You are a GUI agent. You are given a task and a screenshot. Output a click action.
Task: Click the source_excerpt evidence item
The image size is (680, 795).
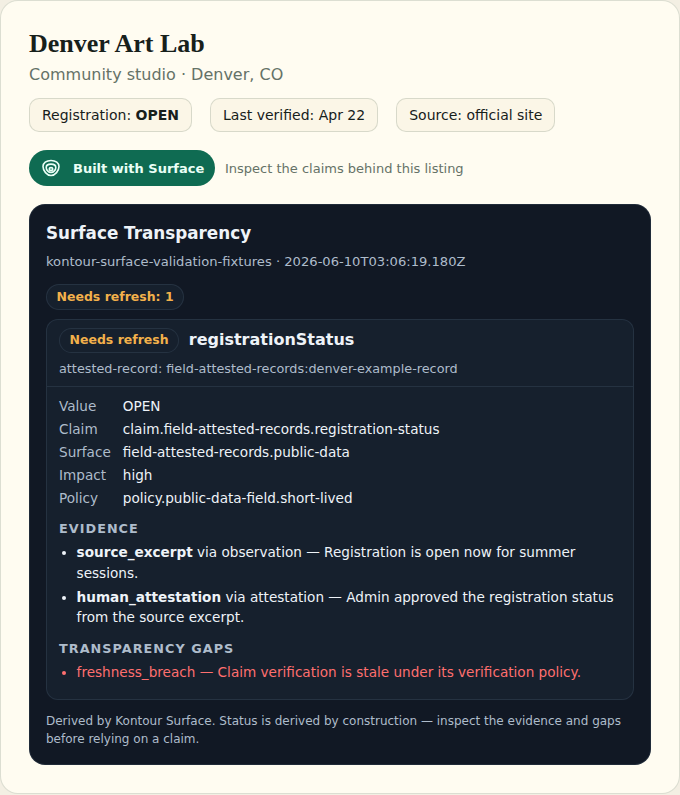[x=326, y=562]
